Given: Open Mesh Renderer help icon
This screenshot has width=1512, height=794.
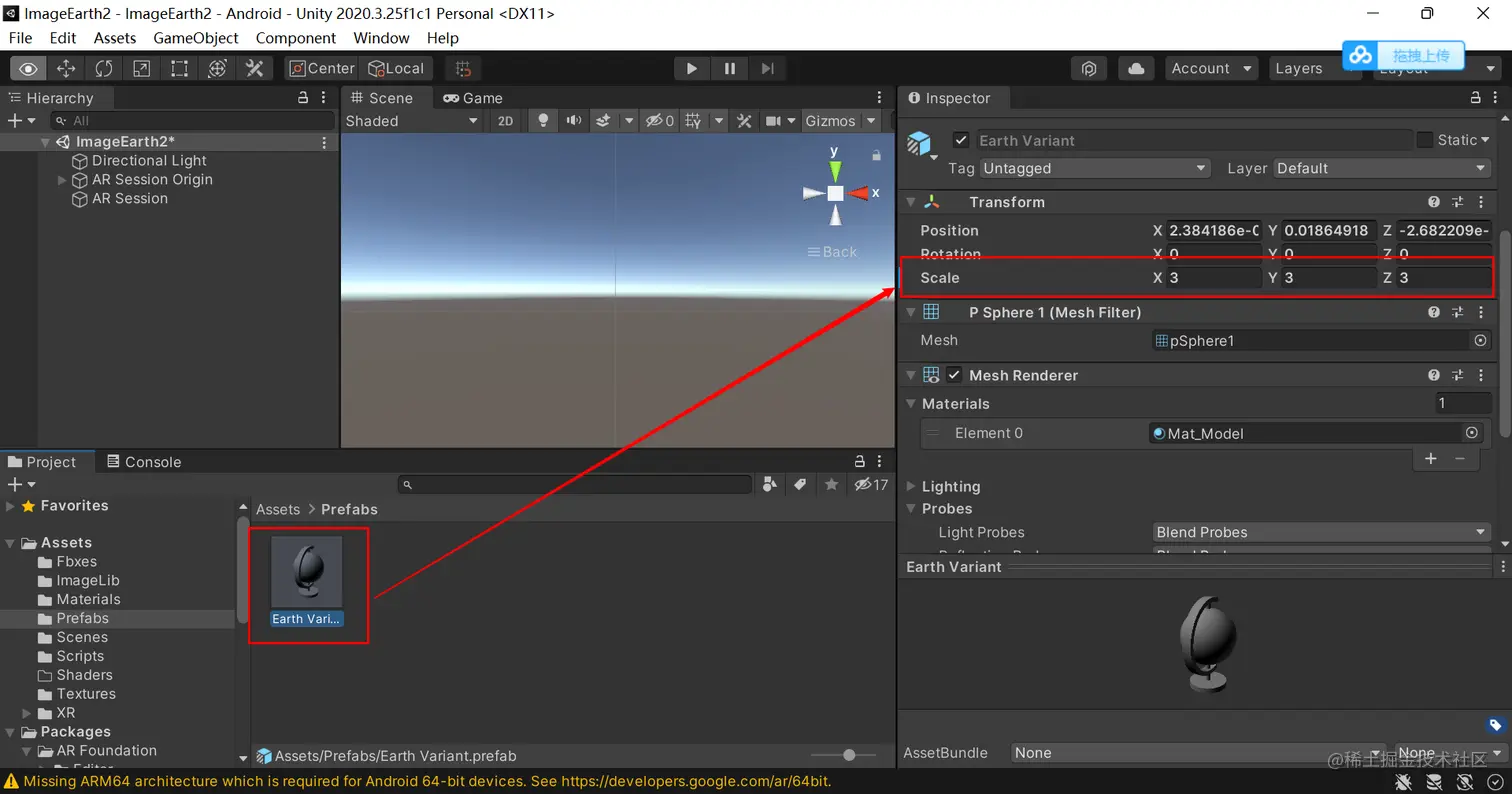Looking at the screenshot, I should [x=1434, y=376].
